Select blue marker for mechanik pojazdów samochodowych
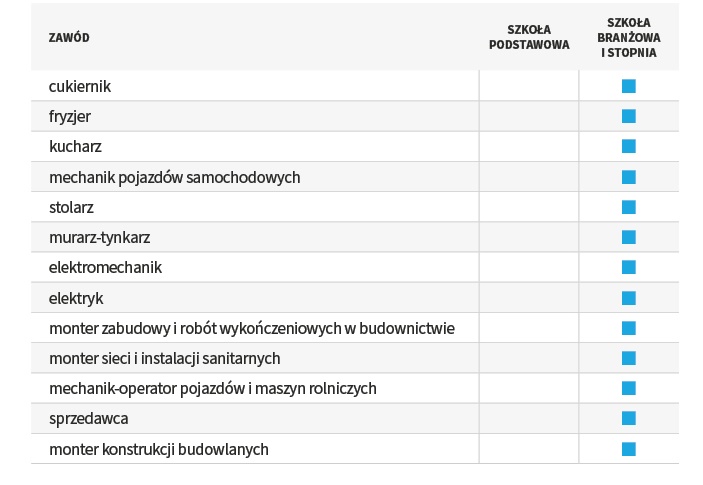703x485 pixels. (629, 177)
